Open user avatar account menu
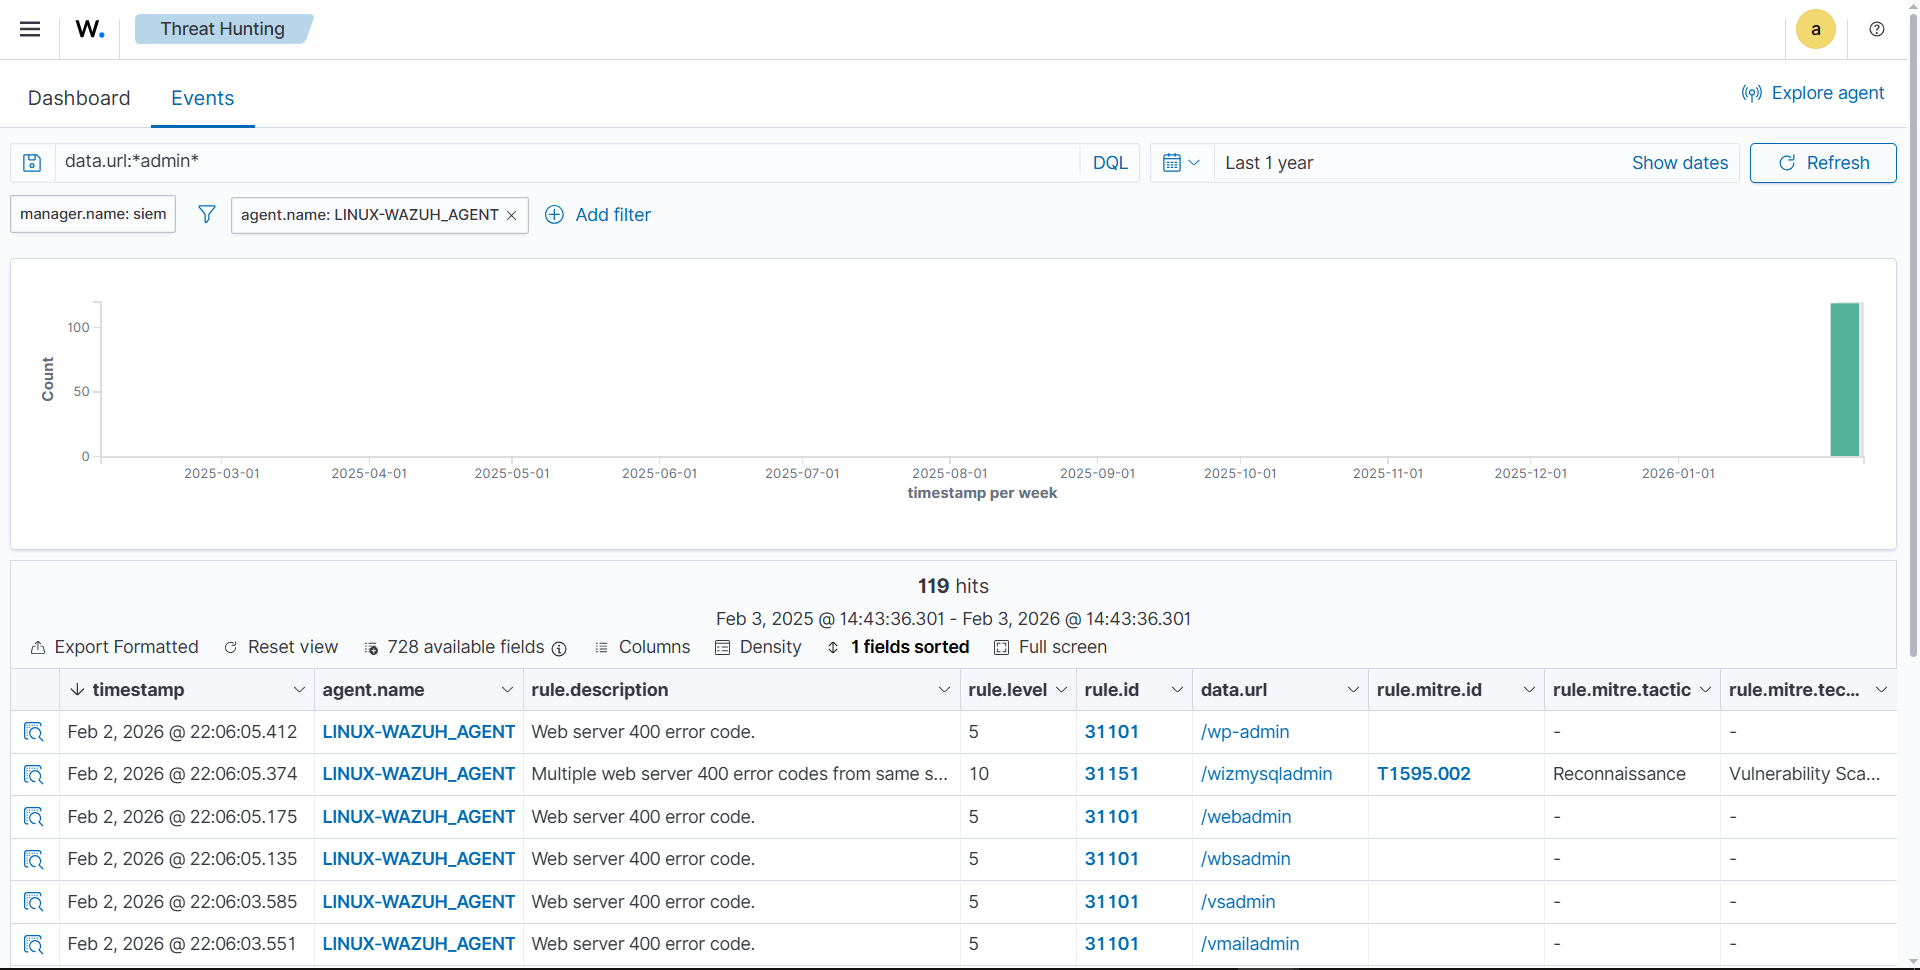Viewport: 1920px width, 970px height. tap(1815, 29)
